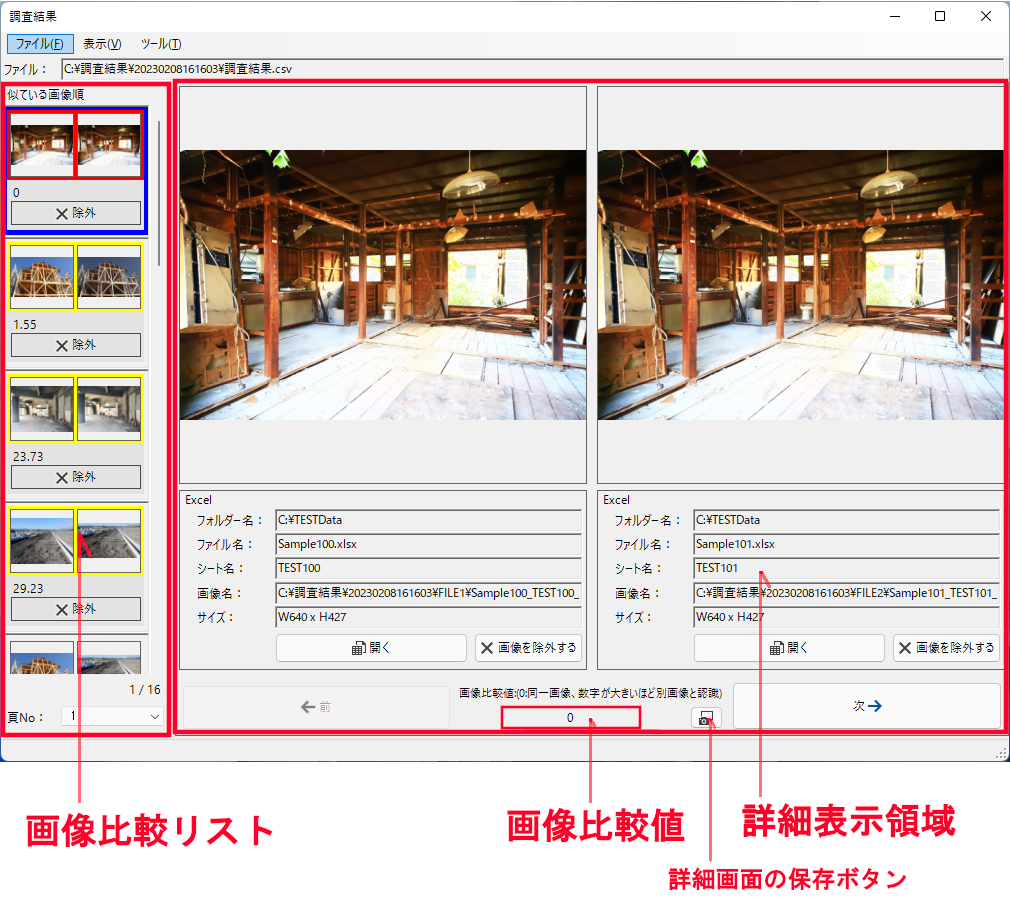Open Sample100.xlsx with the left 開く button
Viewport: 1010px width, 900px height.
[x=371, y=648]
